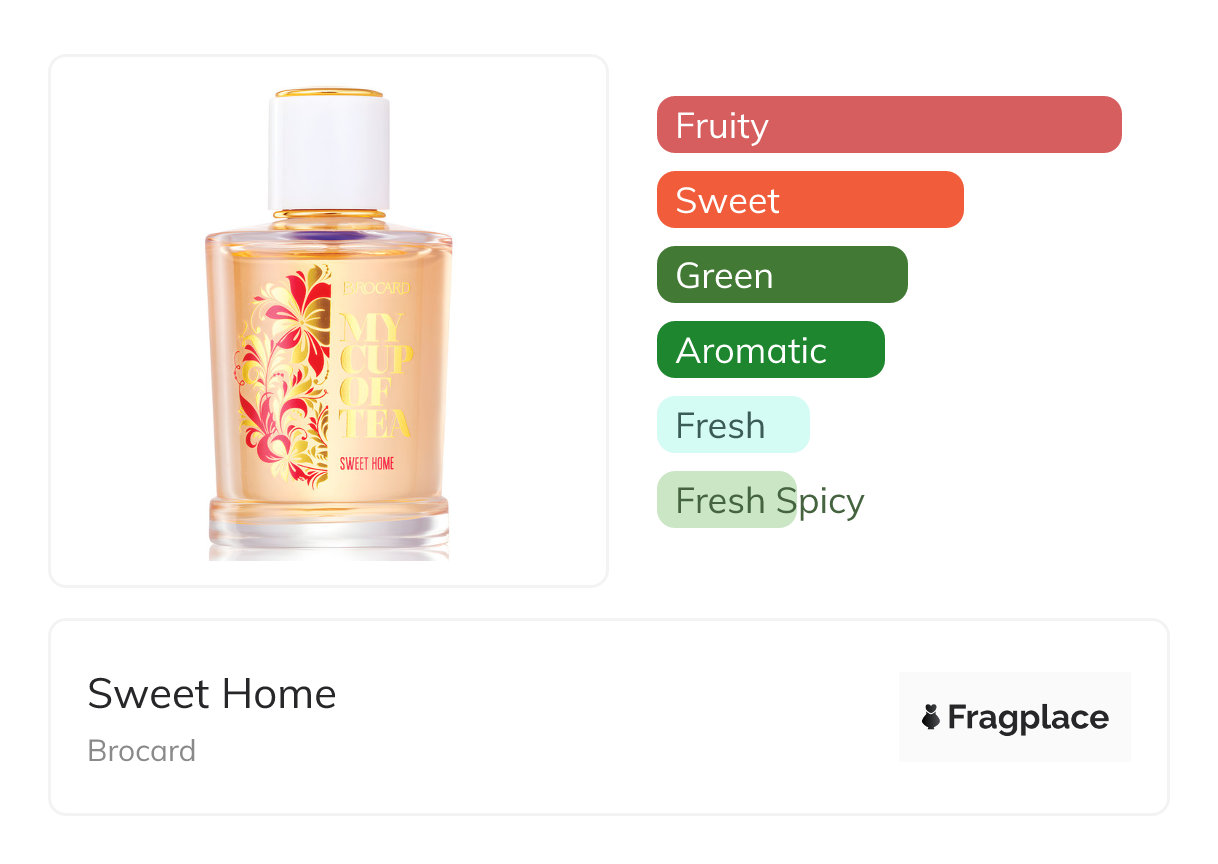
Task: Open the Sweet Home perfume title
Action: tap(212, 694)
